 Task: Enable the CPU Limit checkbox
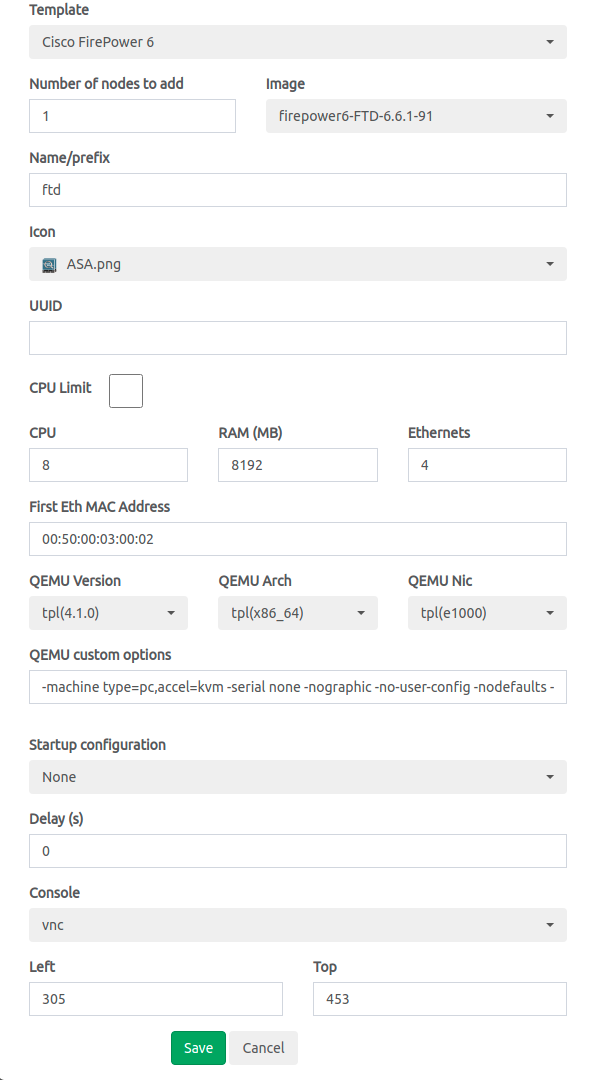pyautogui.click(x=126, y=391)
